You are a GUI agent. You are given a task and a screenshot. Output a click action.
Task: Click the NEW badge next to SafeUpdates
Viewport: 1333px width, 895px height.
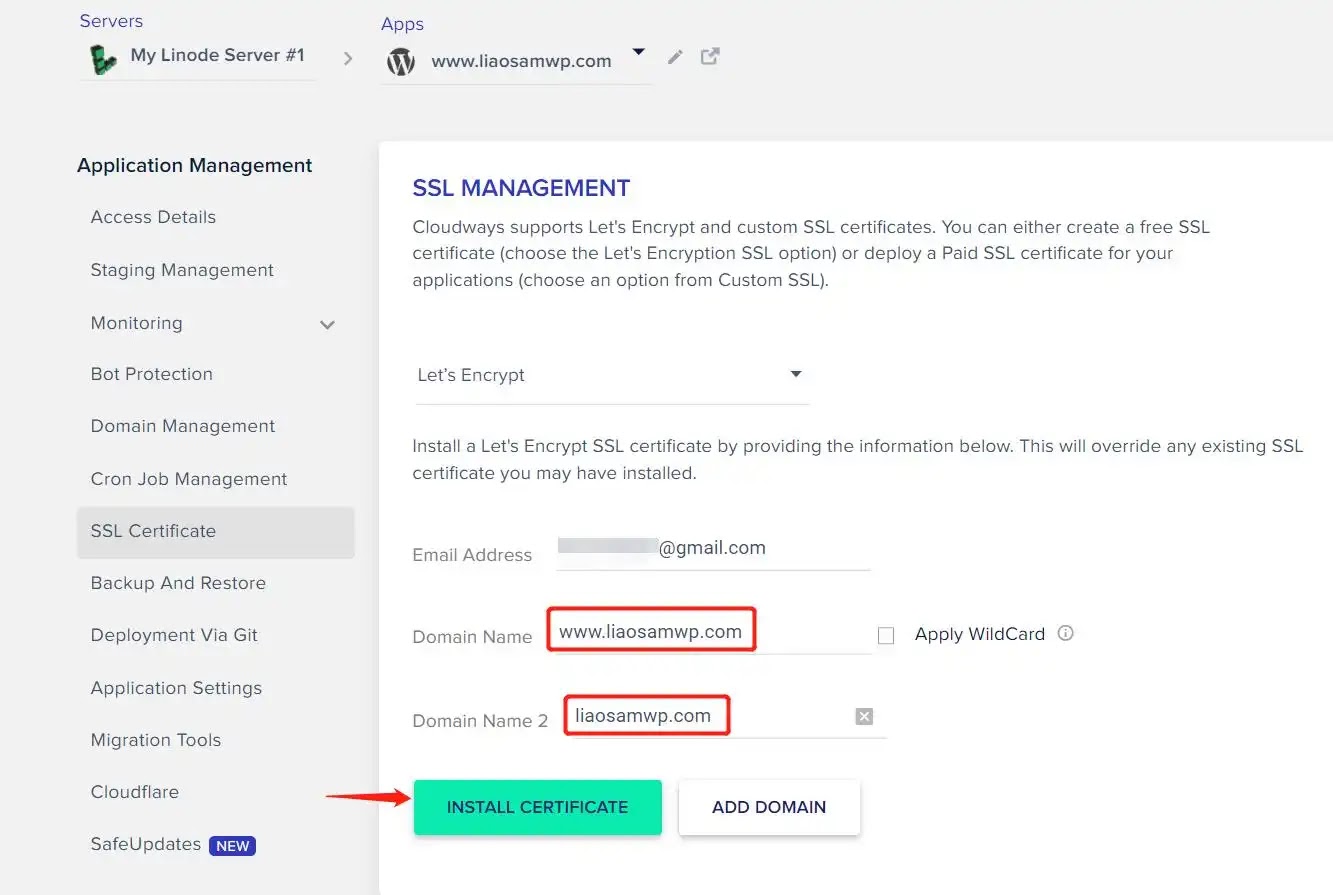(x=232, y=846)
